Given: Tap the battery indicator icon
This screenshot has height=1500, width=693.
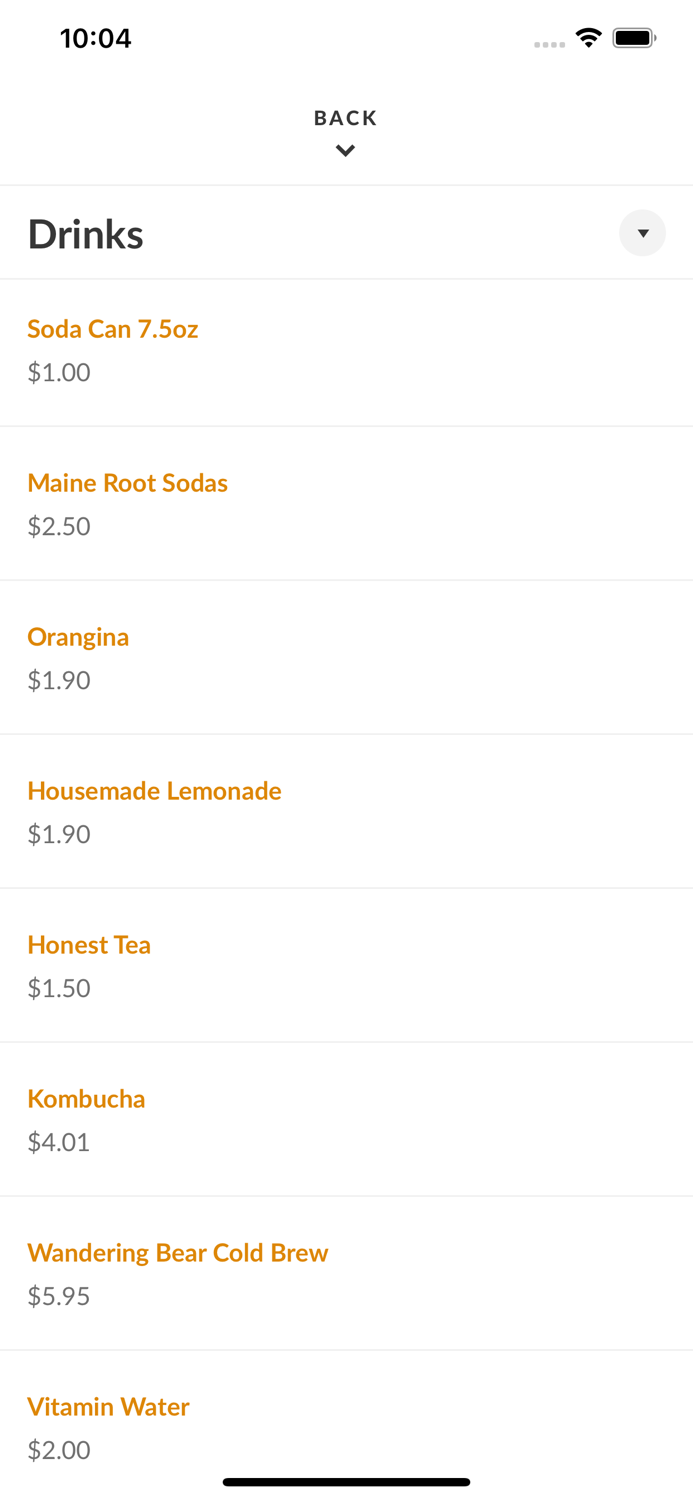Looking at the screenshot, I should pos(633,36).
